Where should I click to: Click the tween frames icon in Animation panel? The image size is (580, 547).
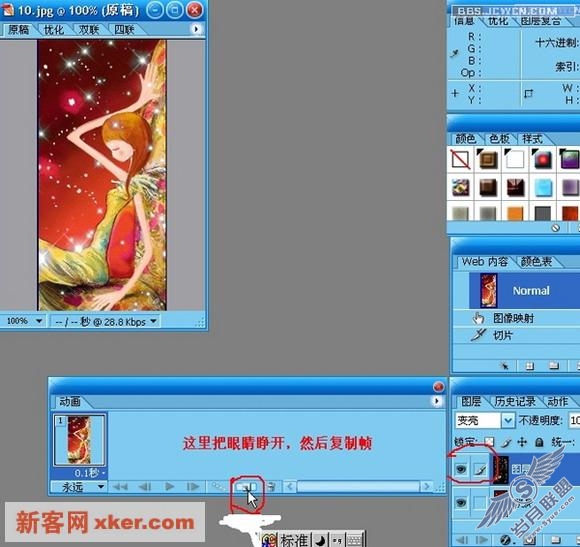218,487
